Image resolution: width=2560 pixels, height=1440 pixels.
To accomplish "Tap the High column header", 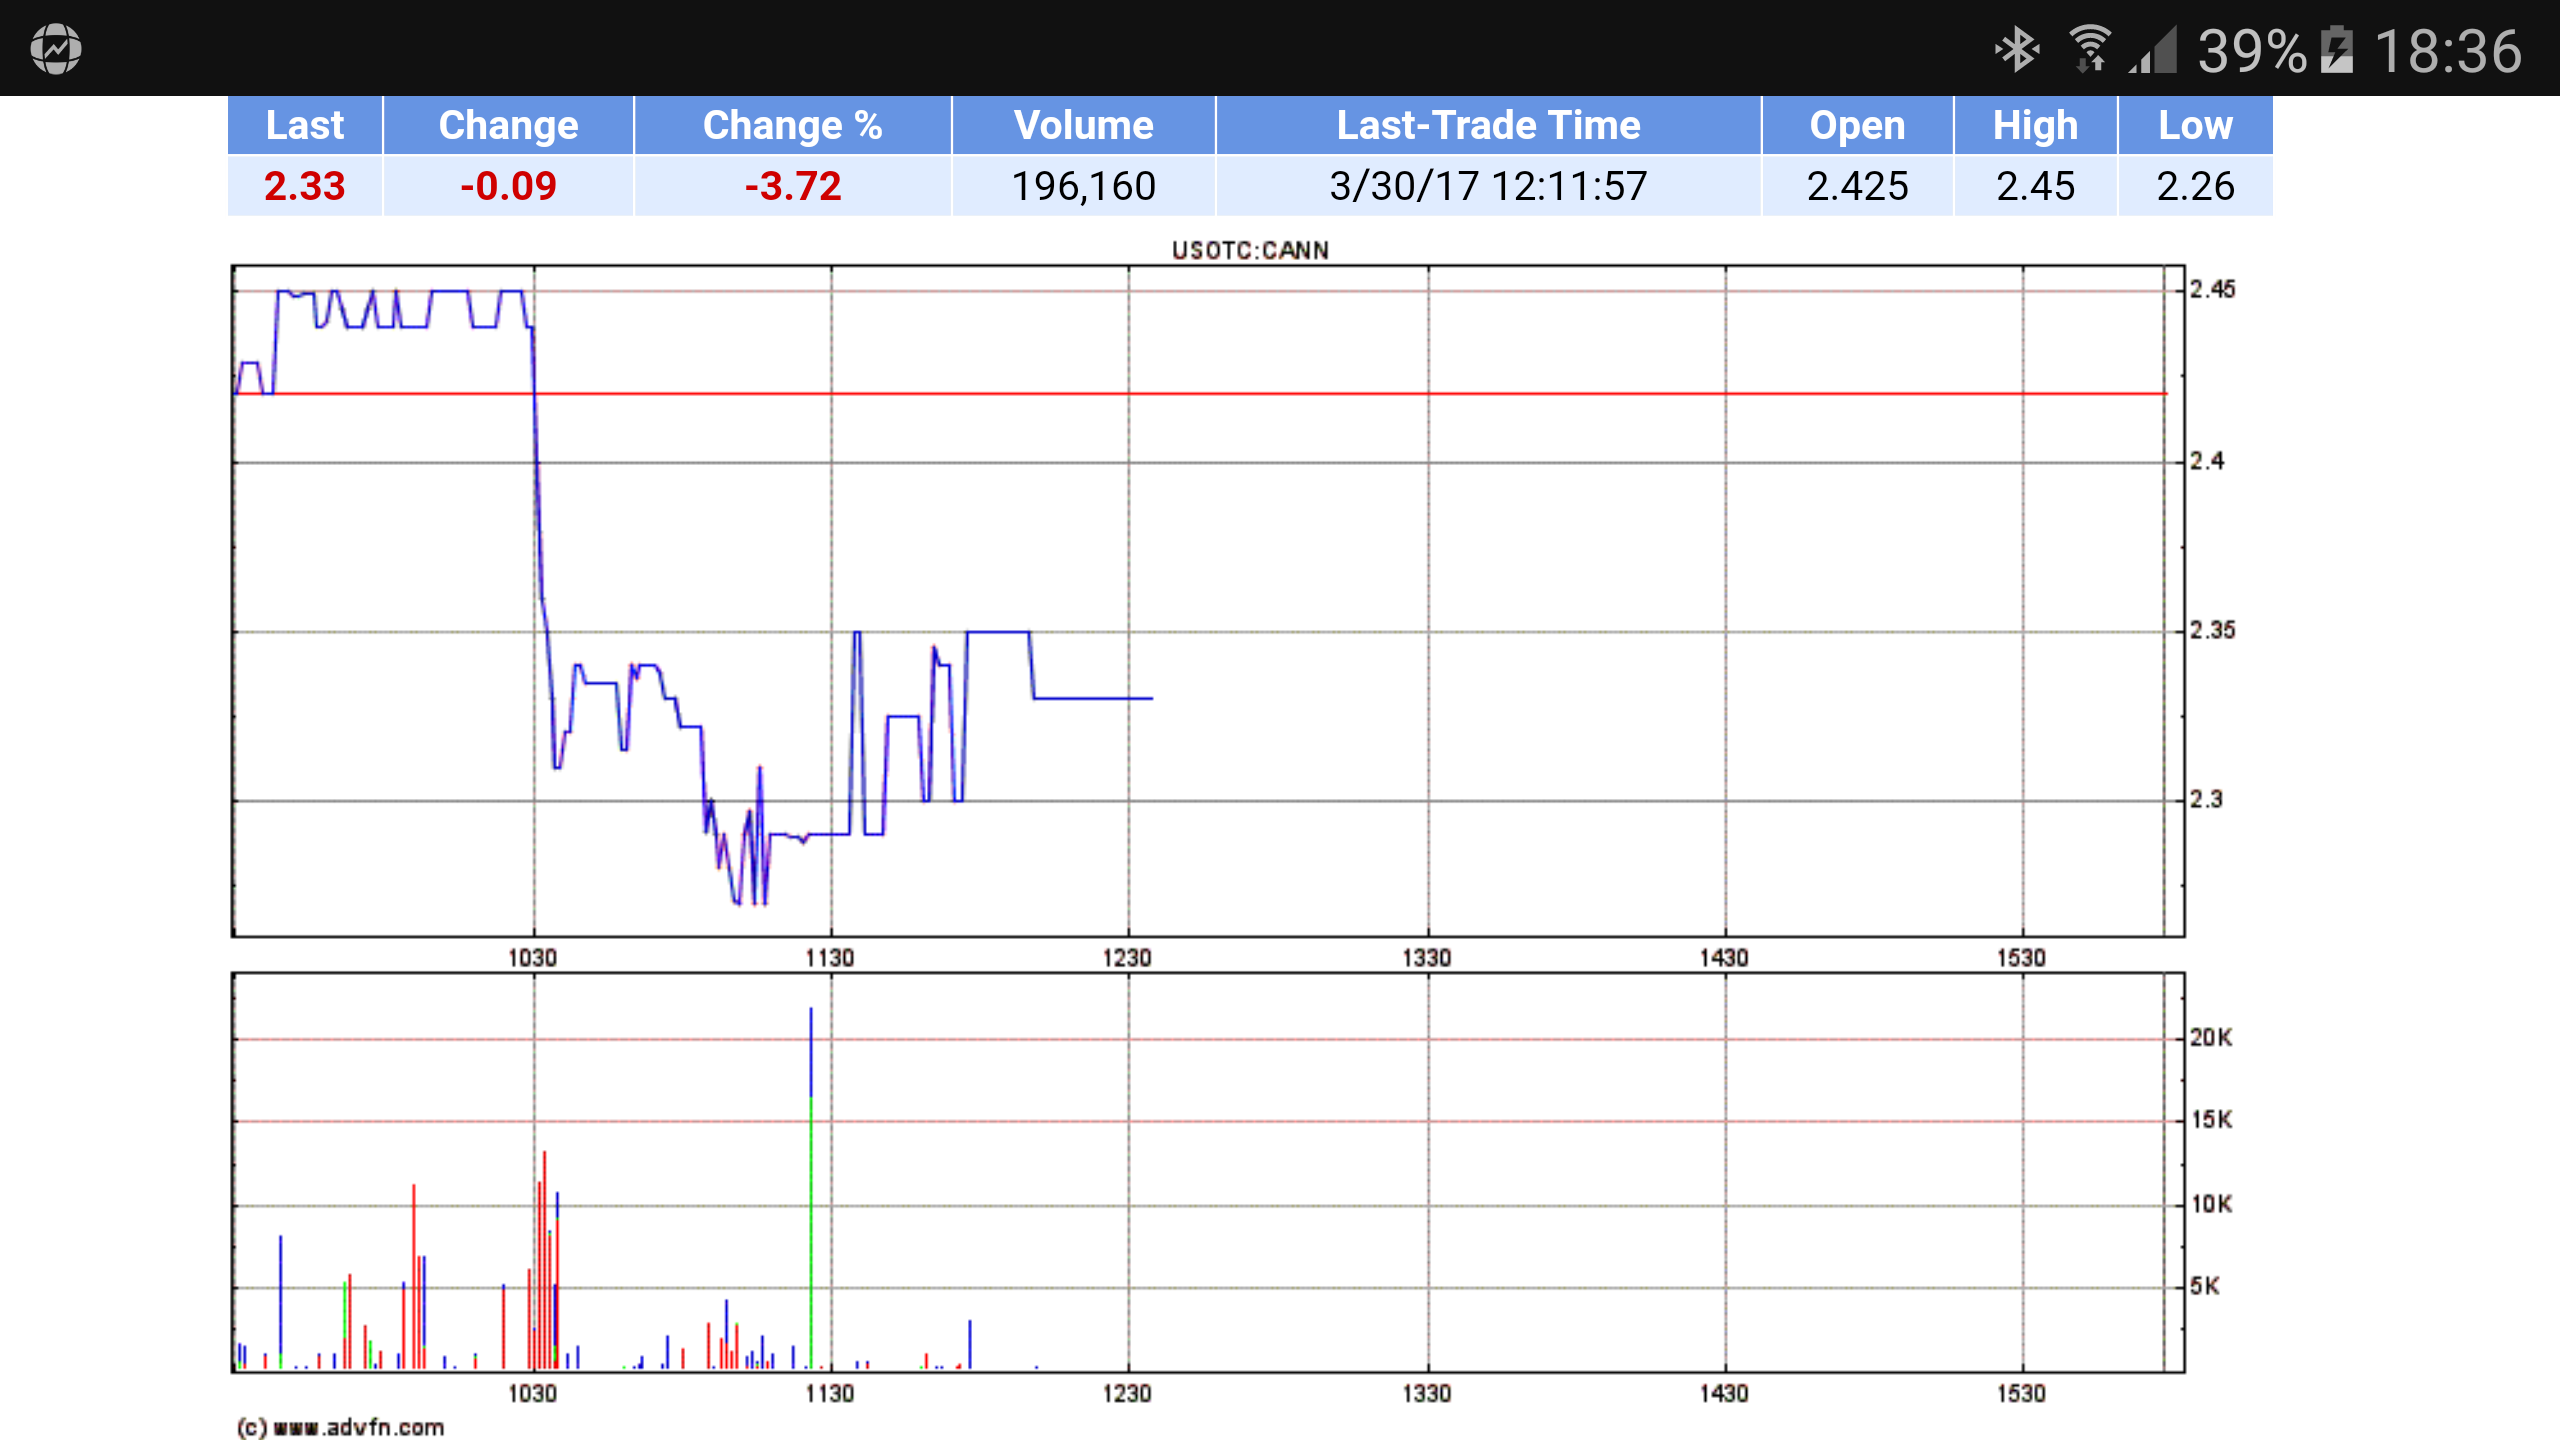I will pos(2035,125).
